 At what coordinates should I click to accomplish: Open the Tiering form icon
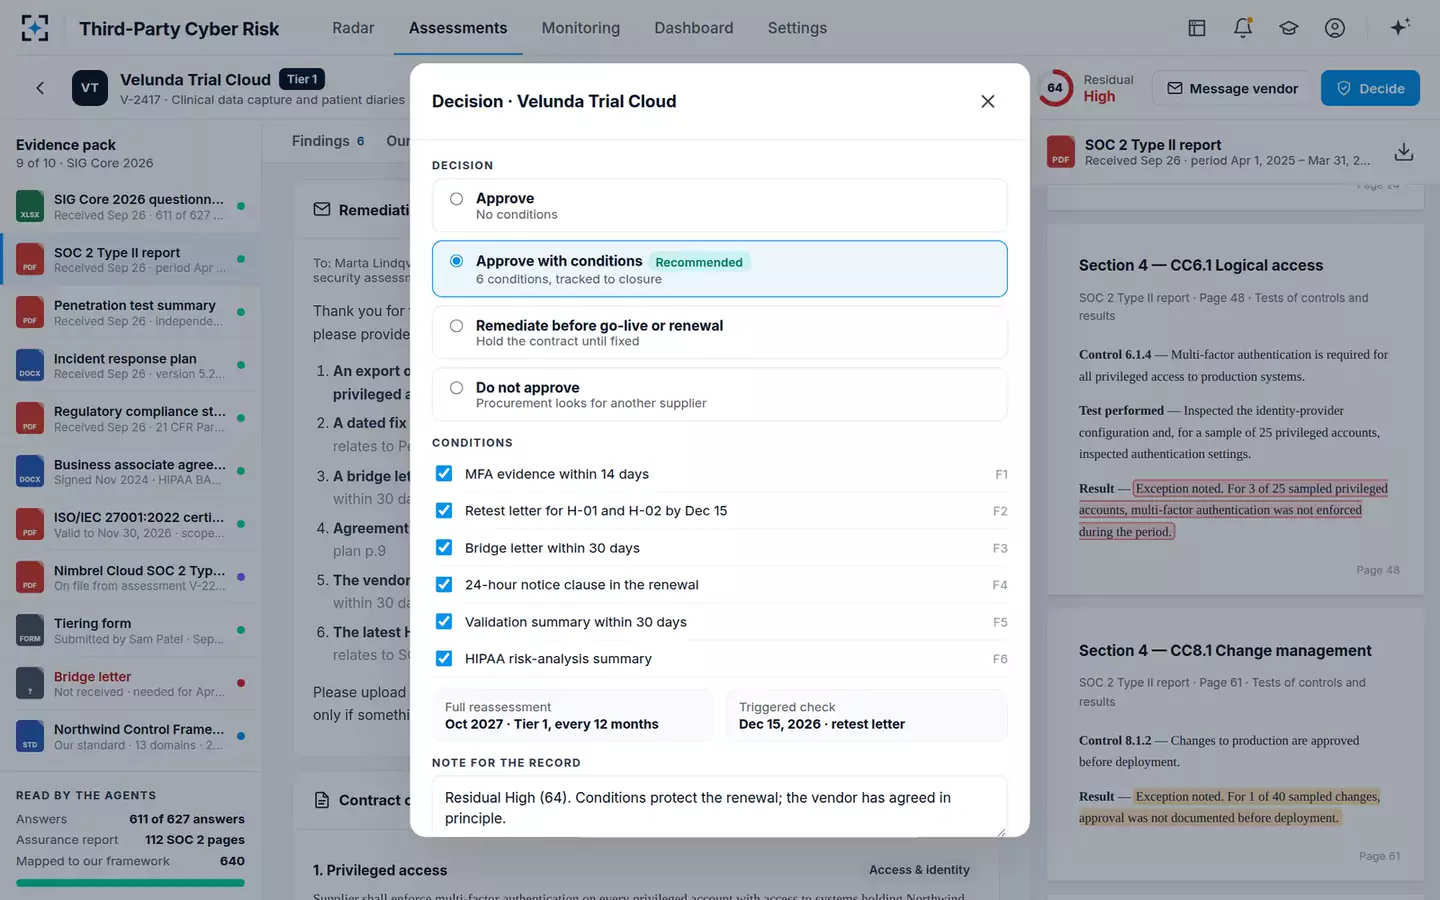30,630
